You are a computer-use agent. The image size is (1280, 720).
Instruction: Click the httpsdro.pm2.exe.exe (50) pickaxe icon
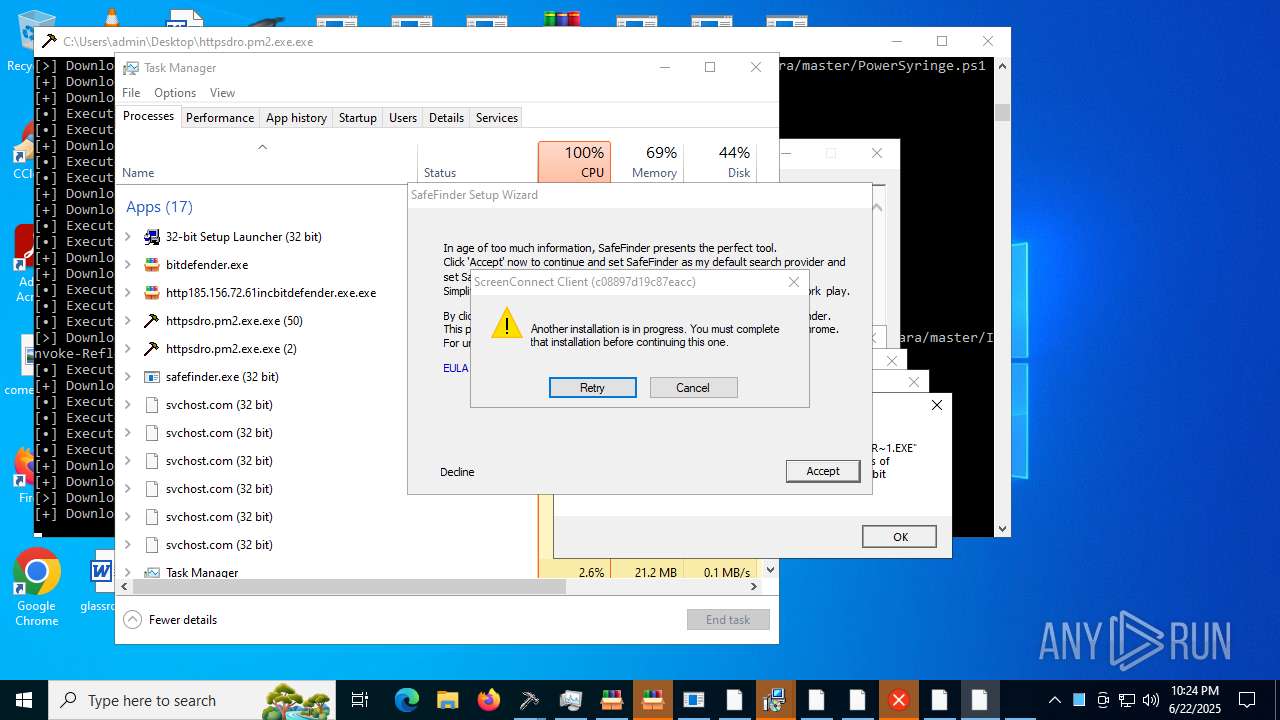coord(152,321)
